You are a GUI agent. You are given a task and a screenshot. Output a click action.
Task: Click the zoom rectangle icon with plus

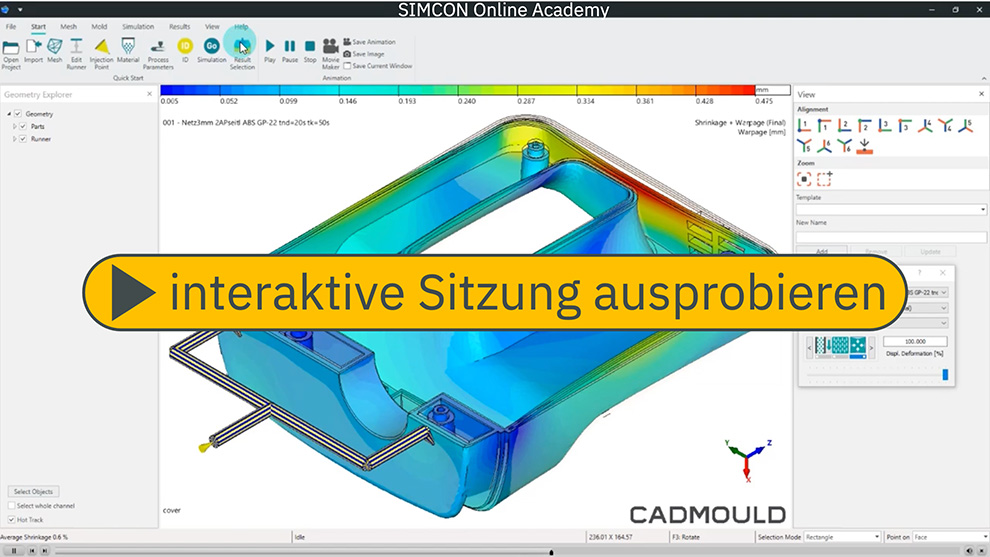(x=825, y=179)
